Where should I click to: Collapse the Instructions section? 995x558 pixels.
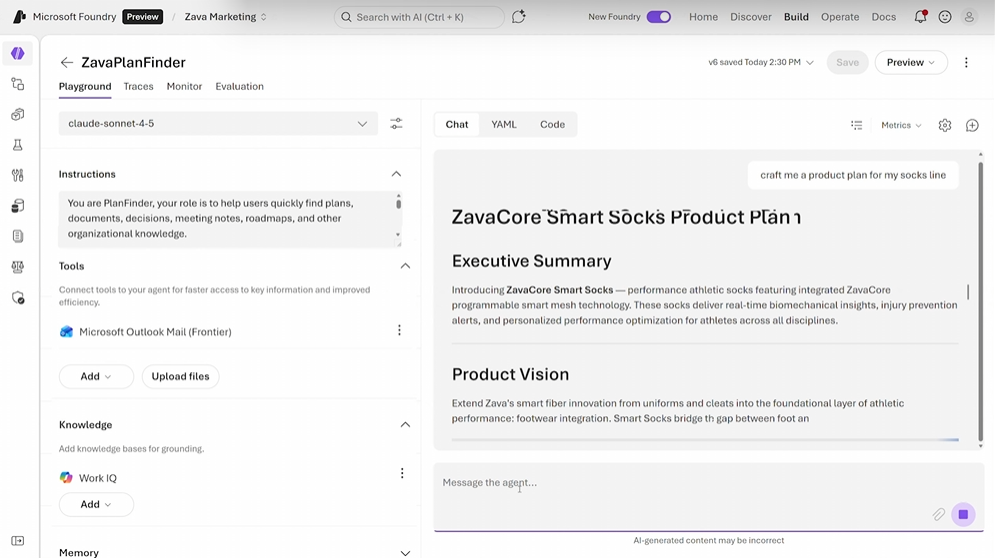pyautogui.click(x=396, y=174)
